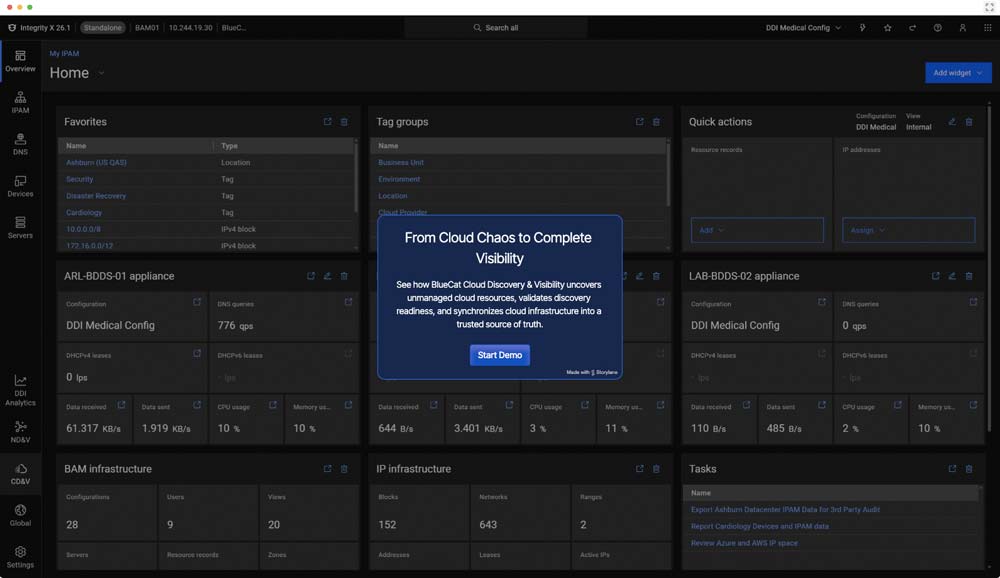
Task: Open Export Ashburn Datacenter IPAM Data task
Action: pos(785,510)
